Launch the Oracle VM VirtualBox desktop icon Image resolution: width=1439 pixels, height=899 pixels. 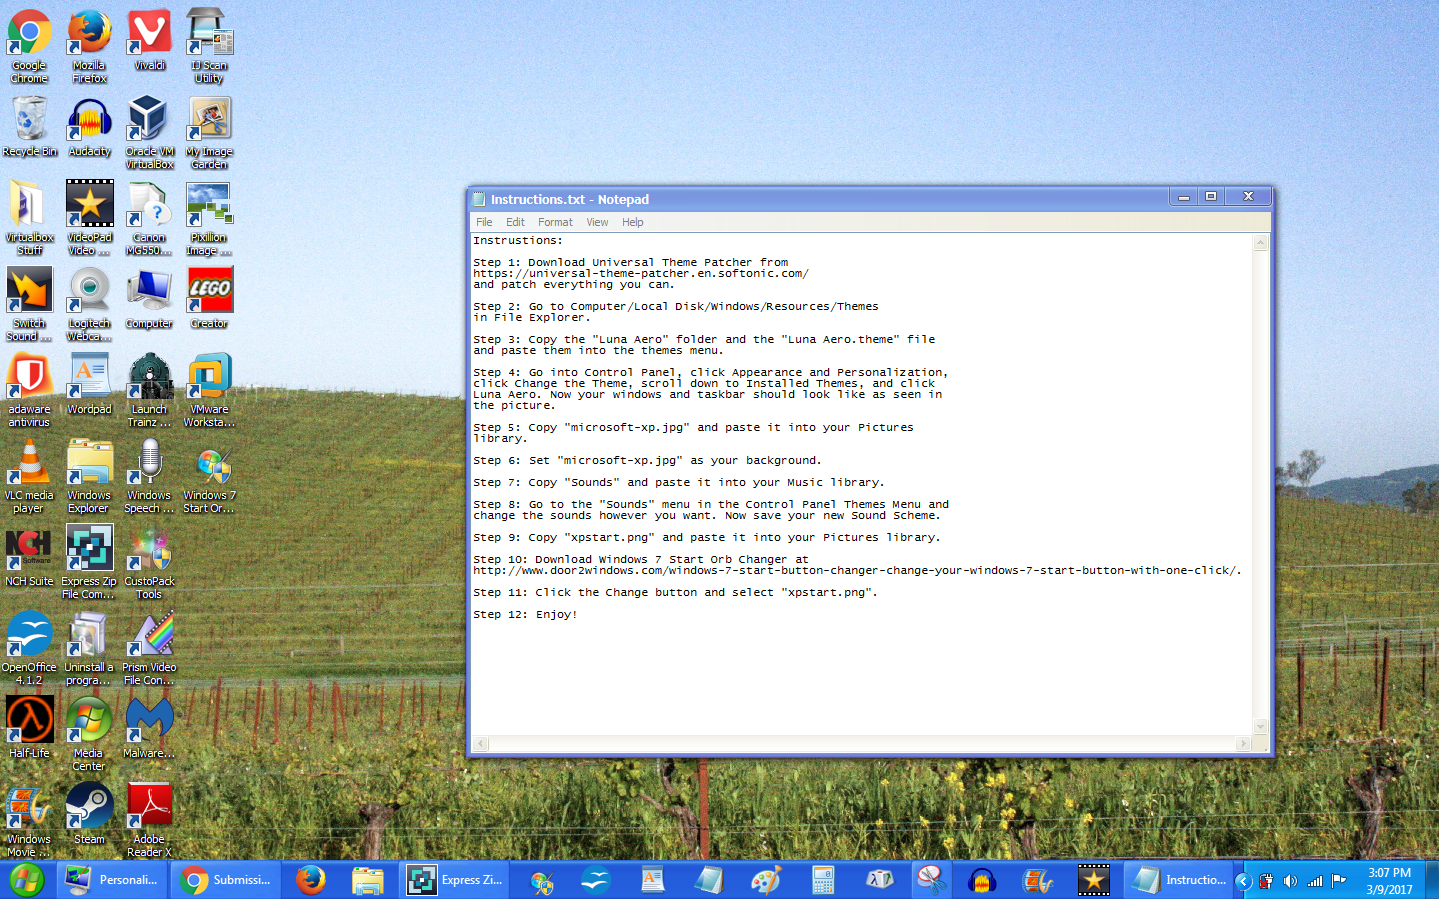tap(149, 132)
